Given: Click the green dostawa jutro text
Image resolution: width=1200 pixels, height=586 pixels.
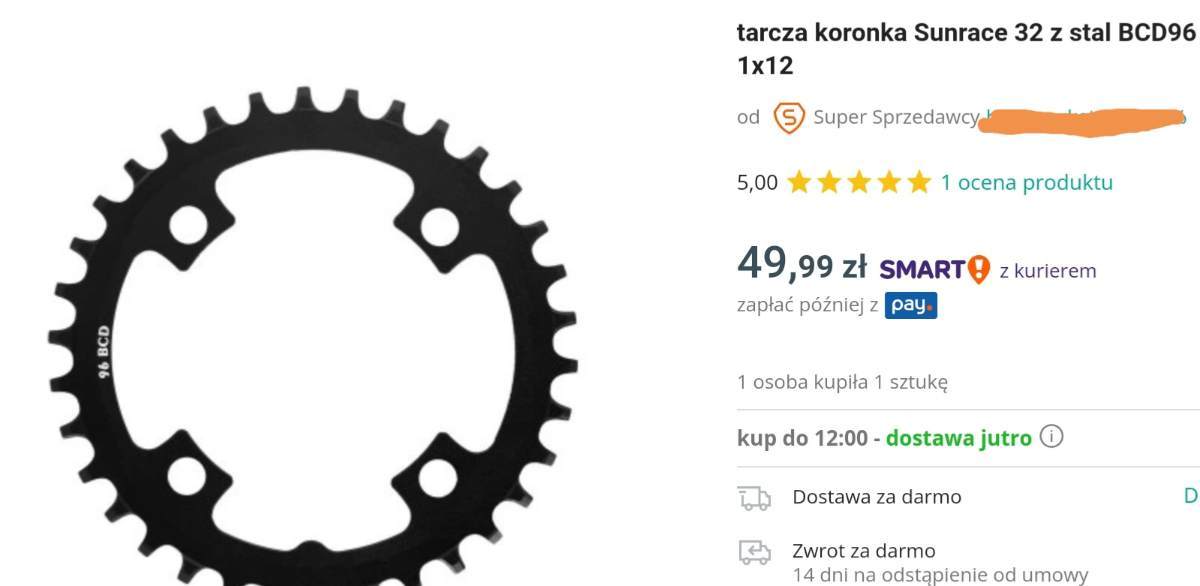Looking at the screenshot, I should pos(958,438).
